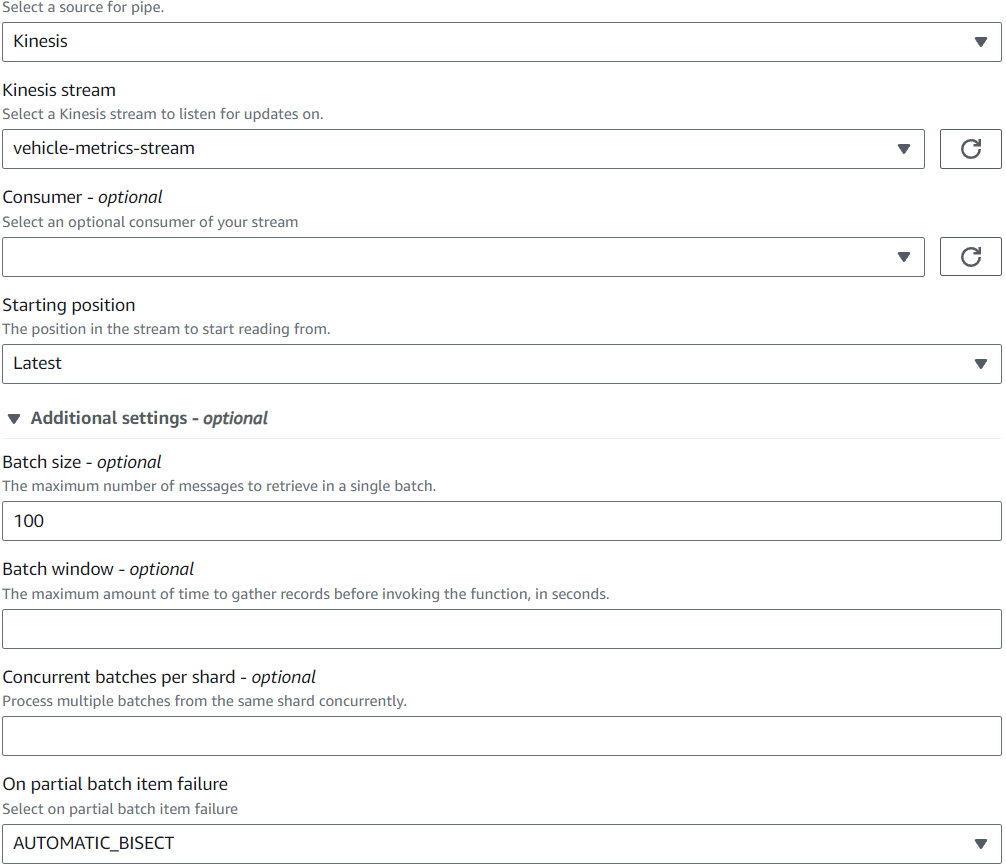Image resolution: width=1006 pixels, height=864 pixels.
Task: Click the "Starting position" field label
Action: tap(69, 305)
